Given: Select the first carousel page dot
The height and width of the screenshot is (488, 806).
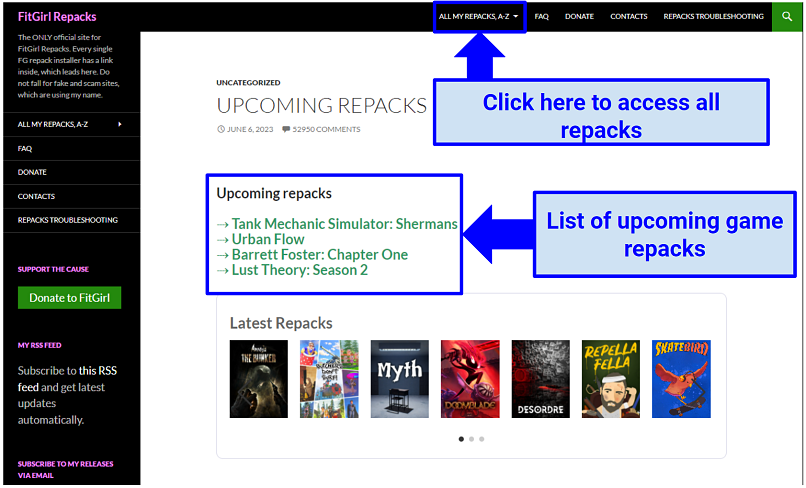Looking at the screenshot, I should tap(461, 439).
